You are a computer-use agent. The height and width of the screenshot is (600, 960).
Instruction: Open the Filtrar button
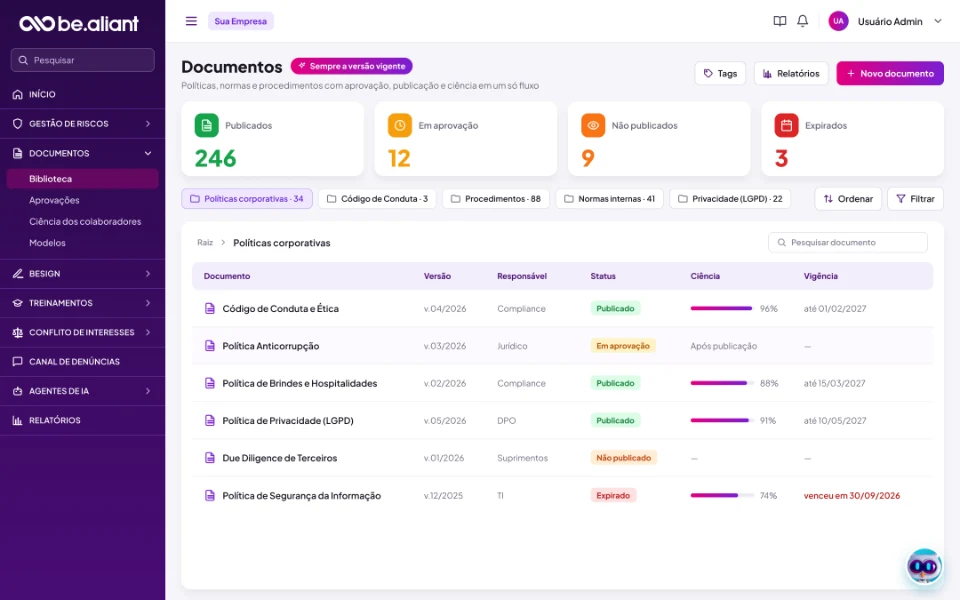tap(915, 198)
